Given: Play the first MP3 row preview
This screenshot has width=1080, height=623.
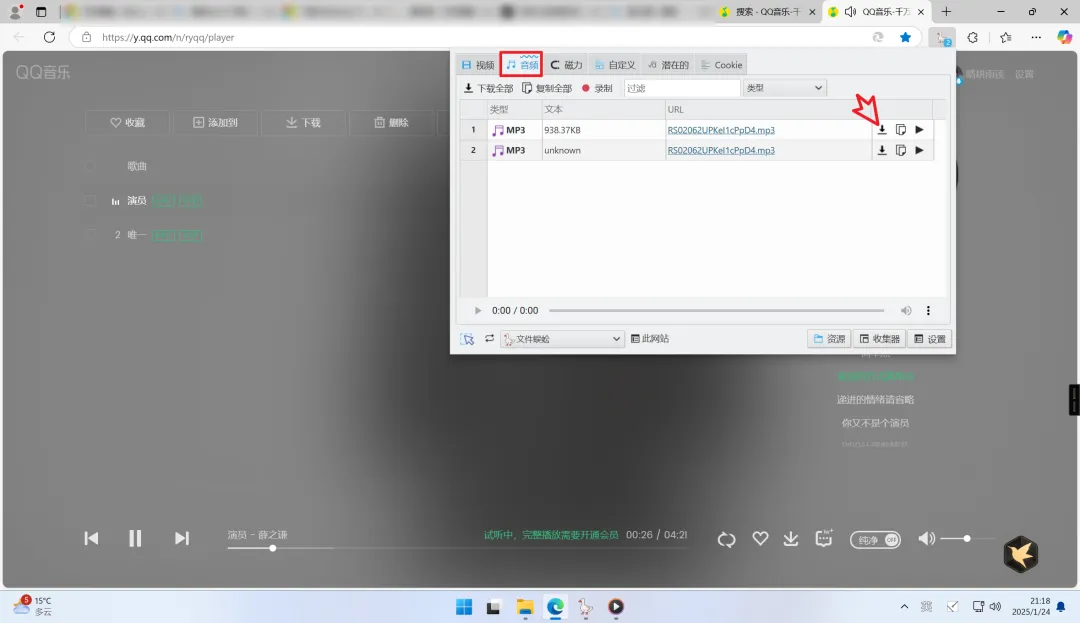Looking at the screenshot, I should (x=919, y=130).
